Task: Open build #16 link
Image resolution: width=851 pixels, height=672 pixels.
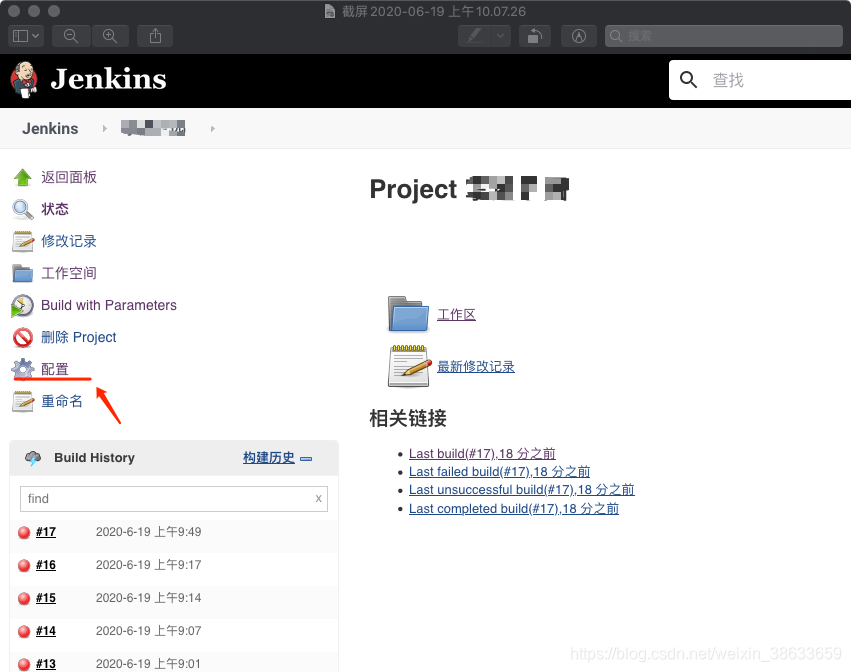Action: [x=46, y=565]
